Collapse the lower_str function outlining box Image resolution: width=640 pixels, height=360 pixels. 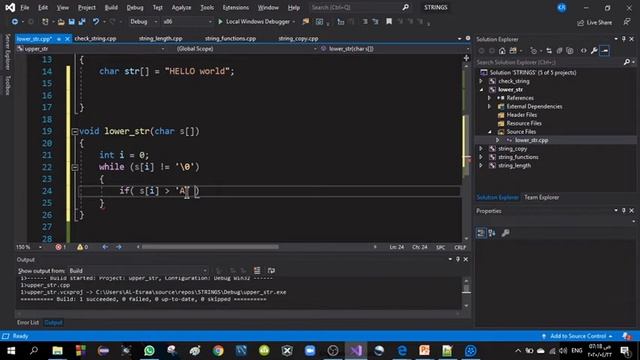[x=75, y=131]
